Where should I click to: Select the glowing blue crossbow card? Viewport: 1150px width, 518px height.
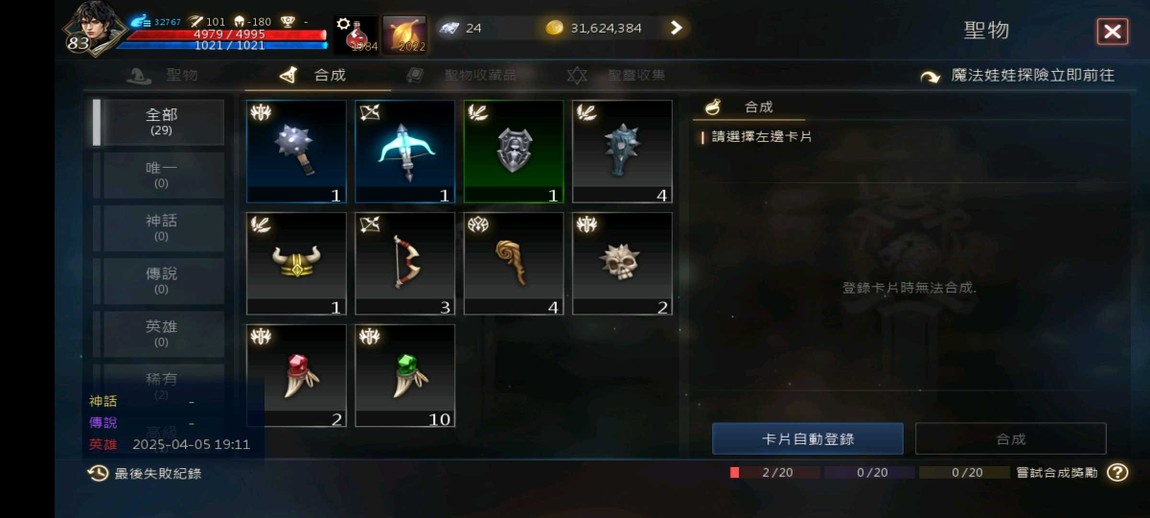(405, 151)
